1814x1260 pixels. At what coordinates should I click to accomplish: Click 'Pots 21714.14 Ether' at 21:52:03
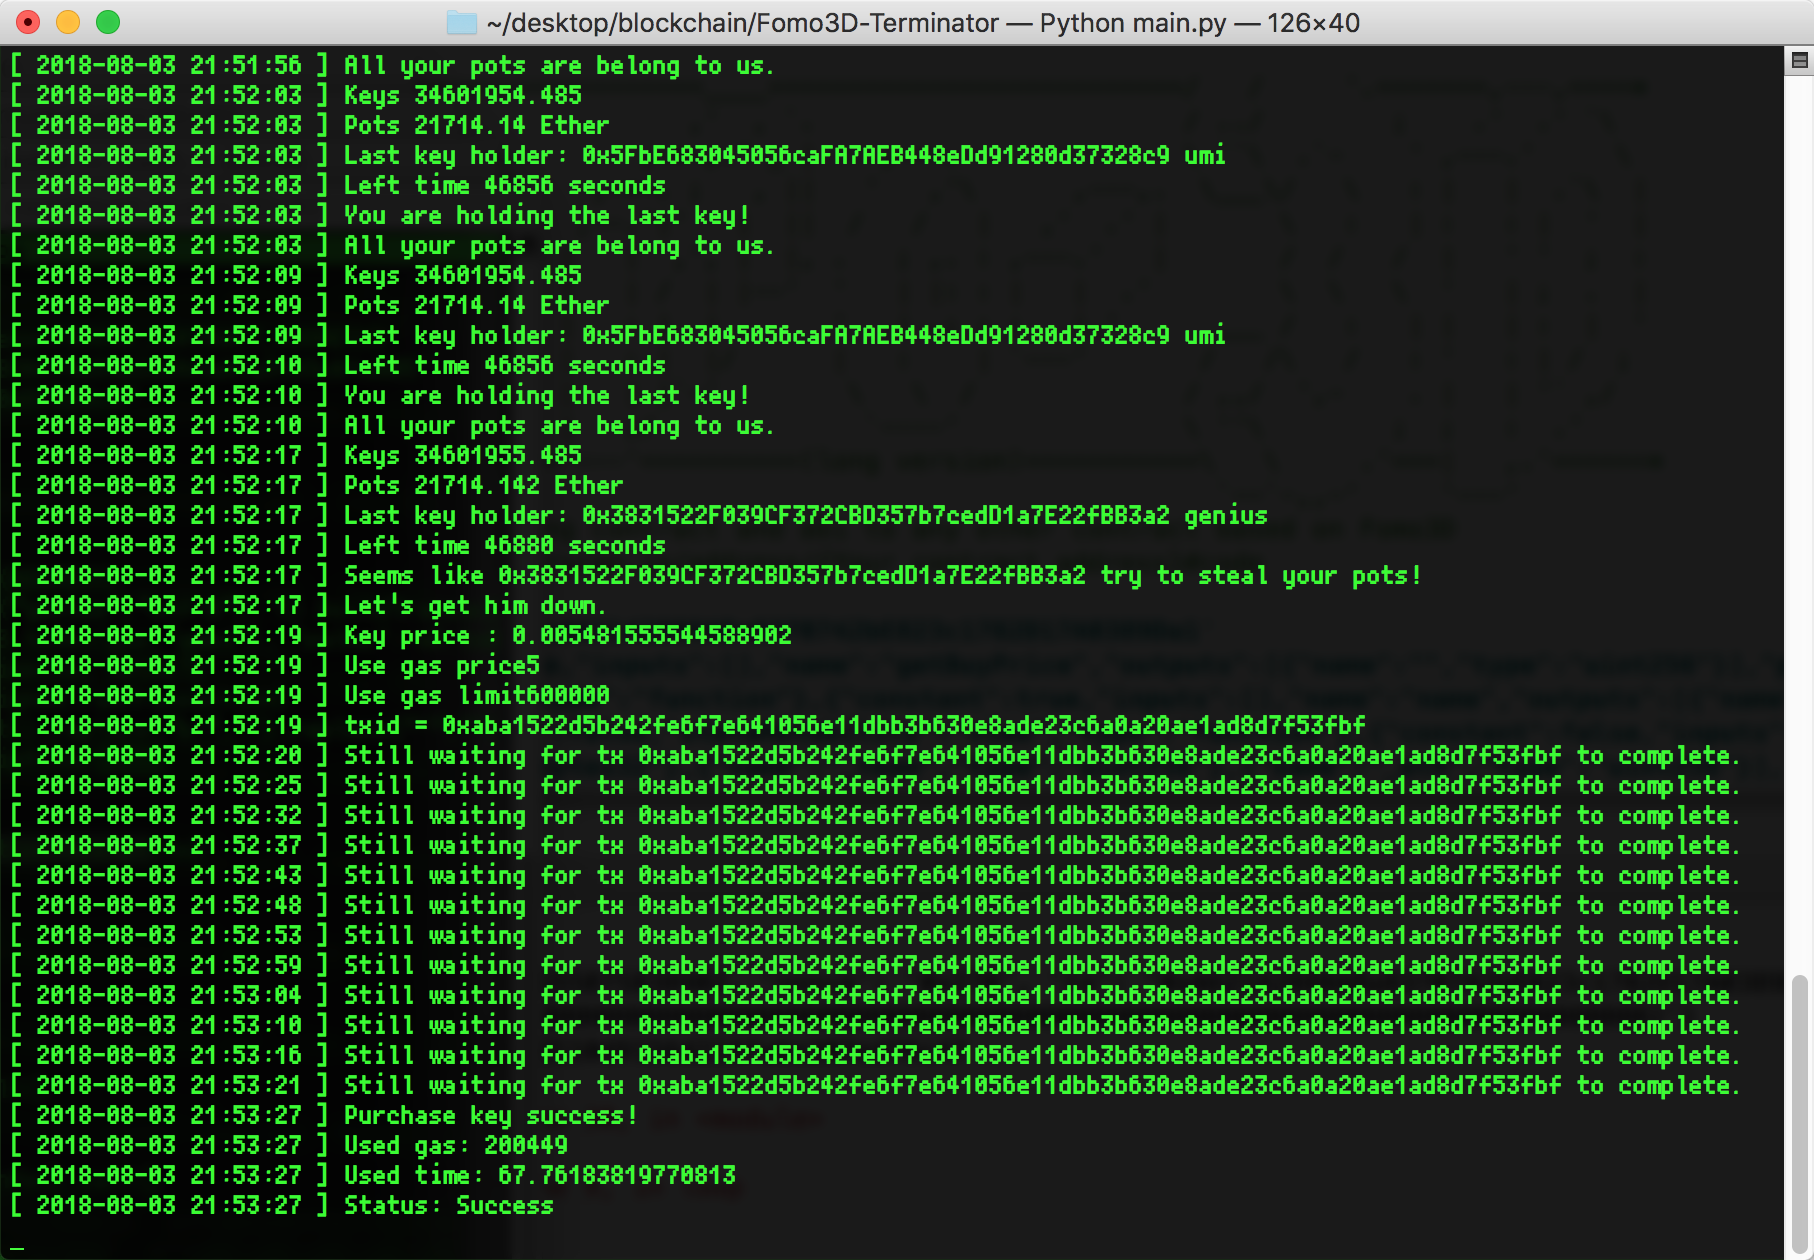310,125
